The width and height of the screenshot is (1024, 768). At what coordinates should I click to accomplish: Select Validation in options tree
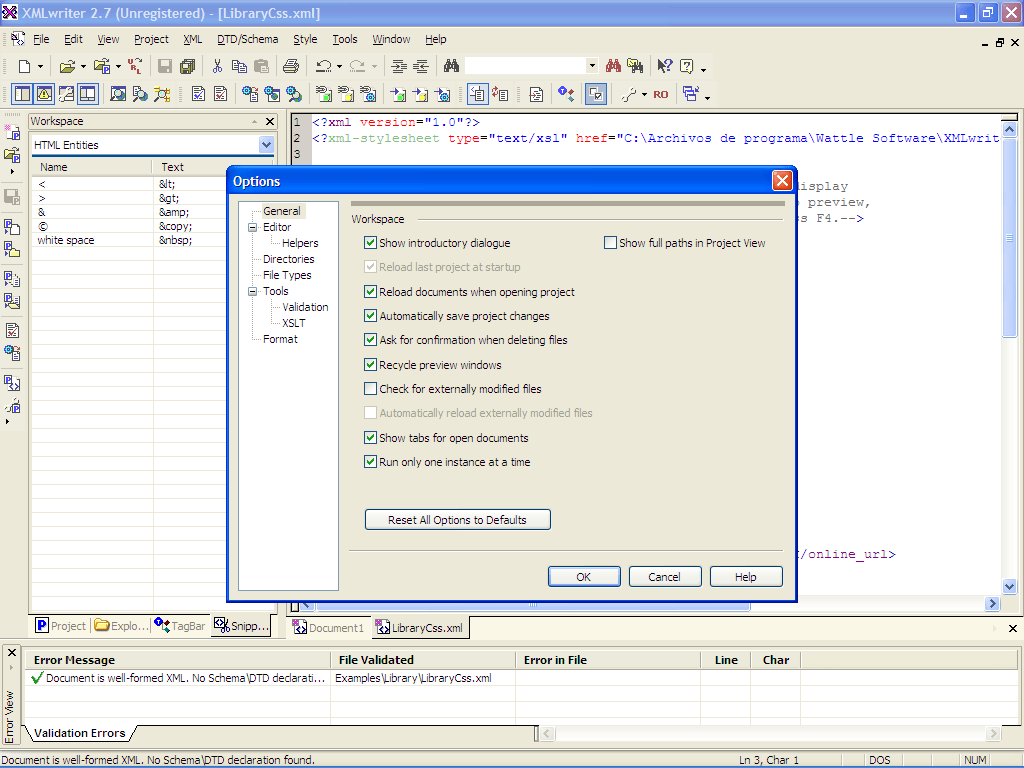[x=305, y=307]
